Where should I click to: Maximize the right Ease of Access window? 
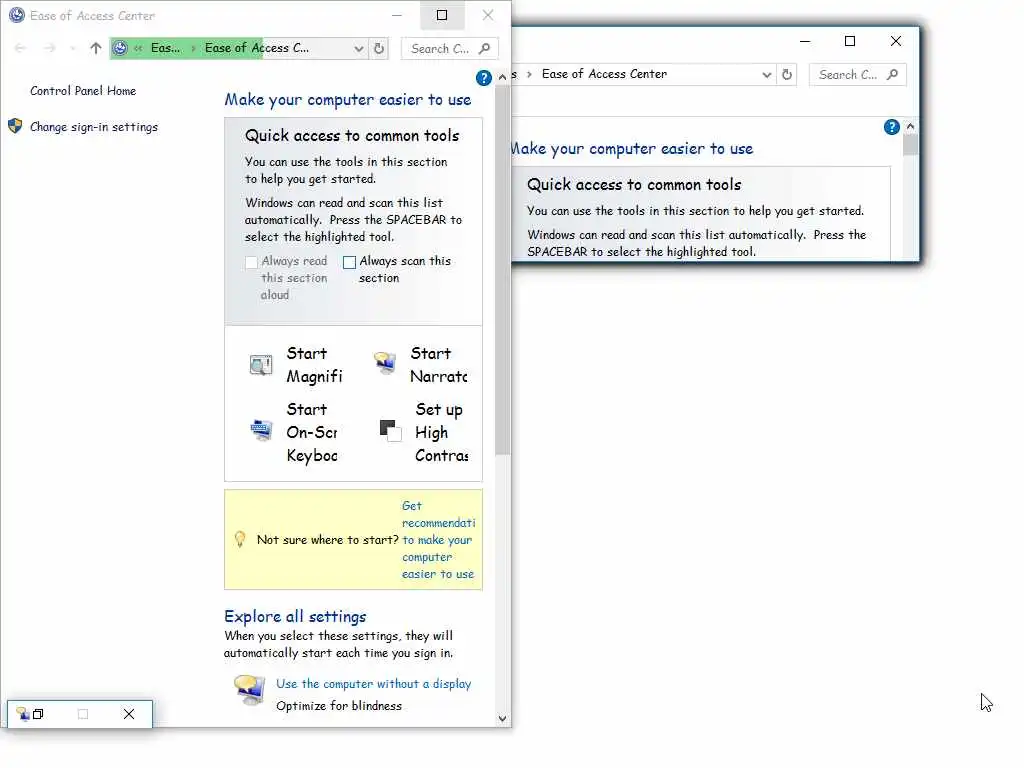[850, 41]
